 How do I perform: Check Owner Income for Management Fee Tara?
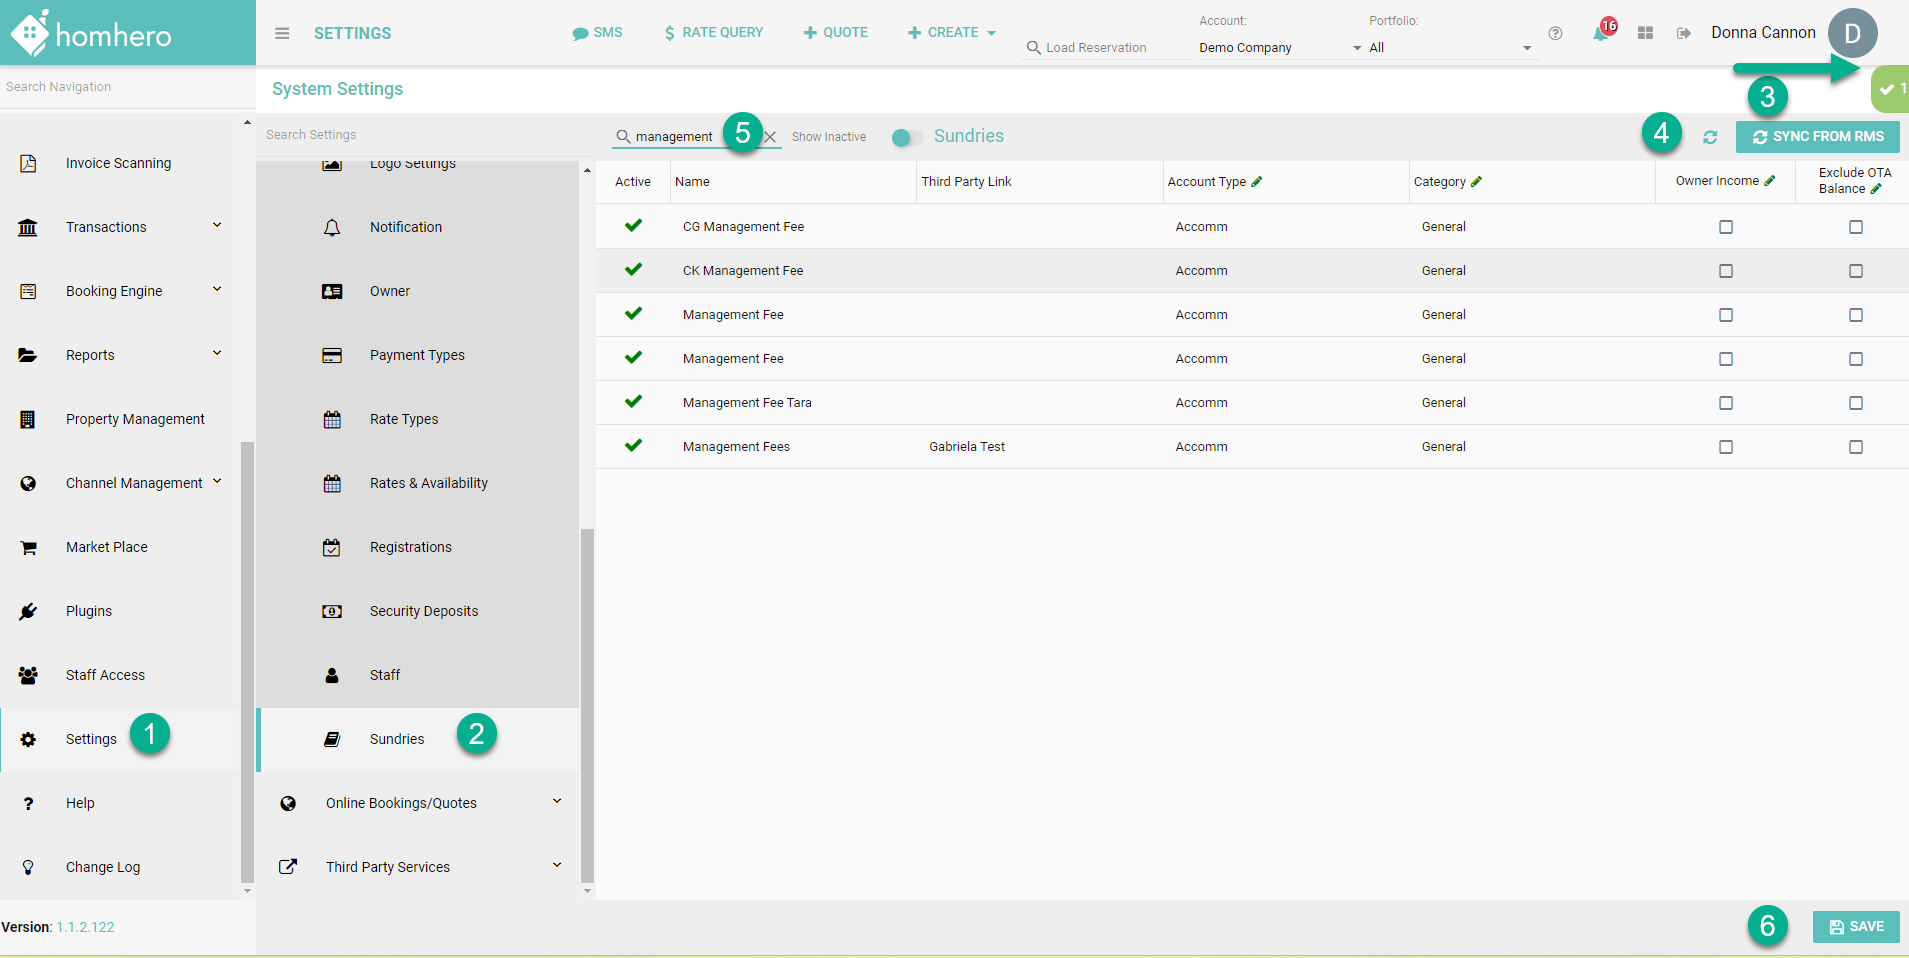(1726, 403)
